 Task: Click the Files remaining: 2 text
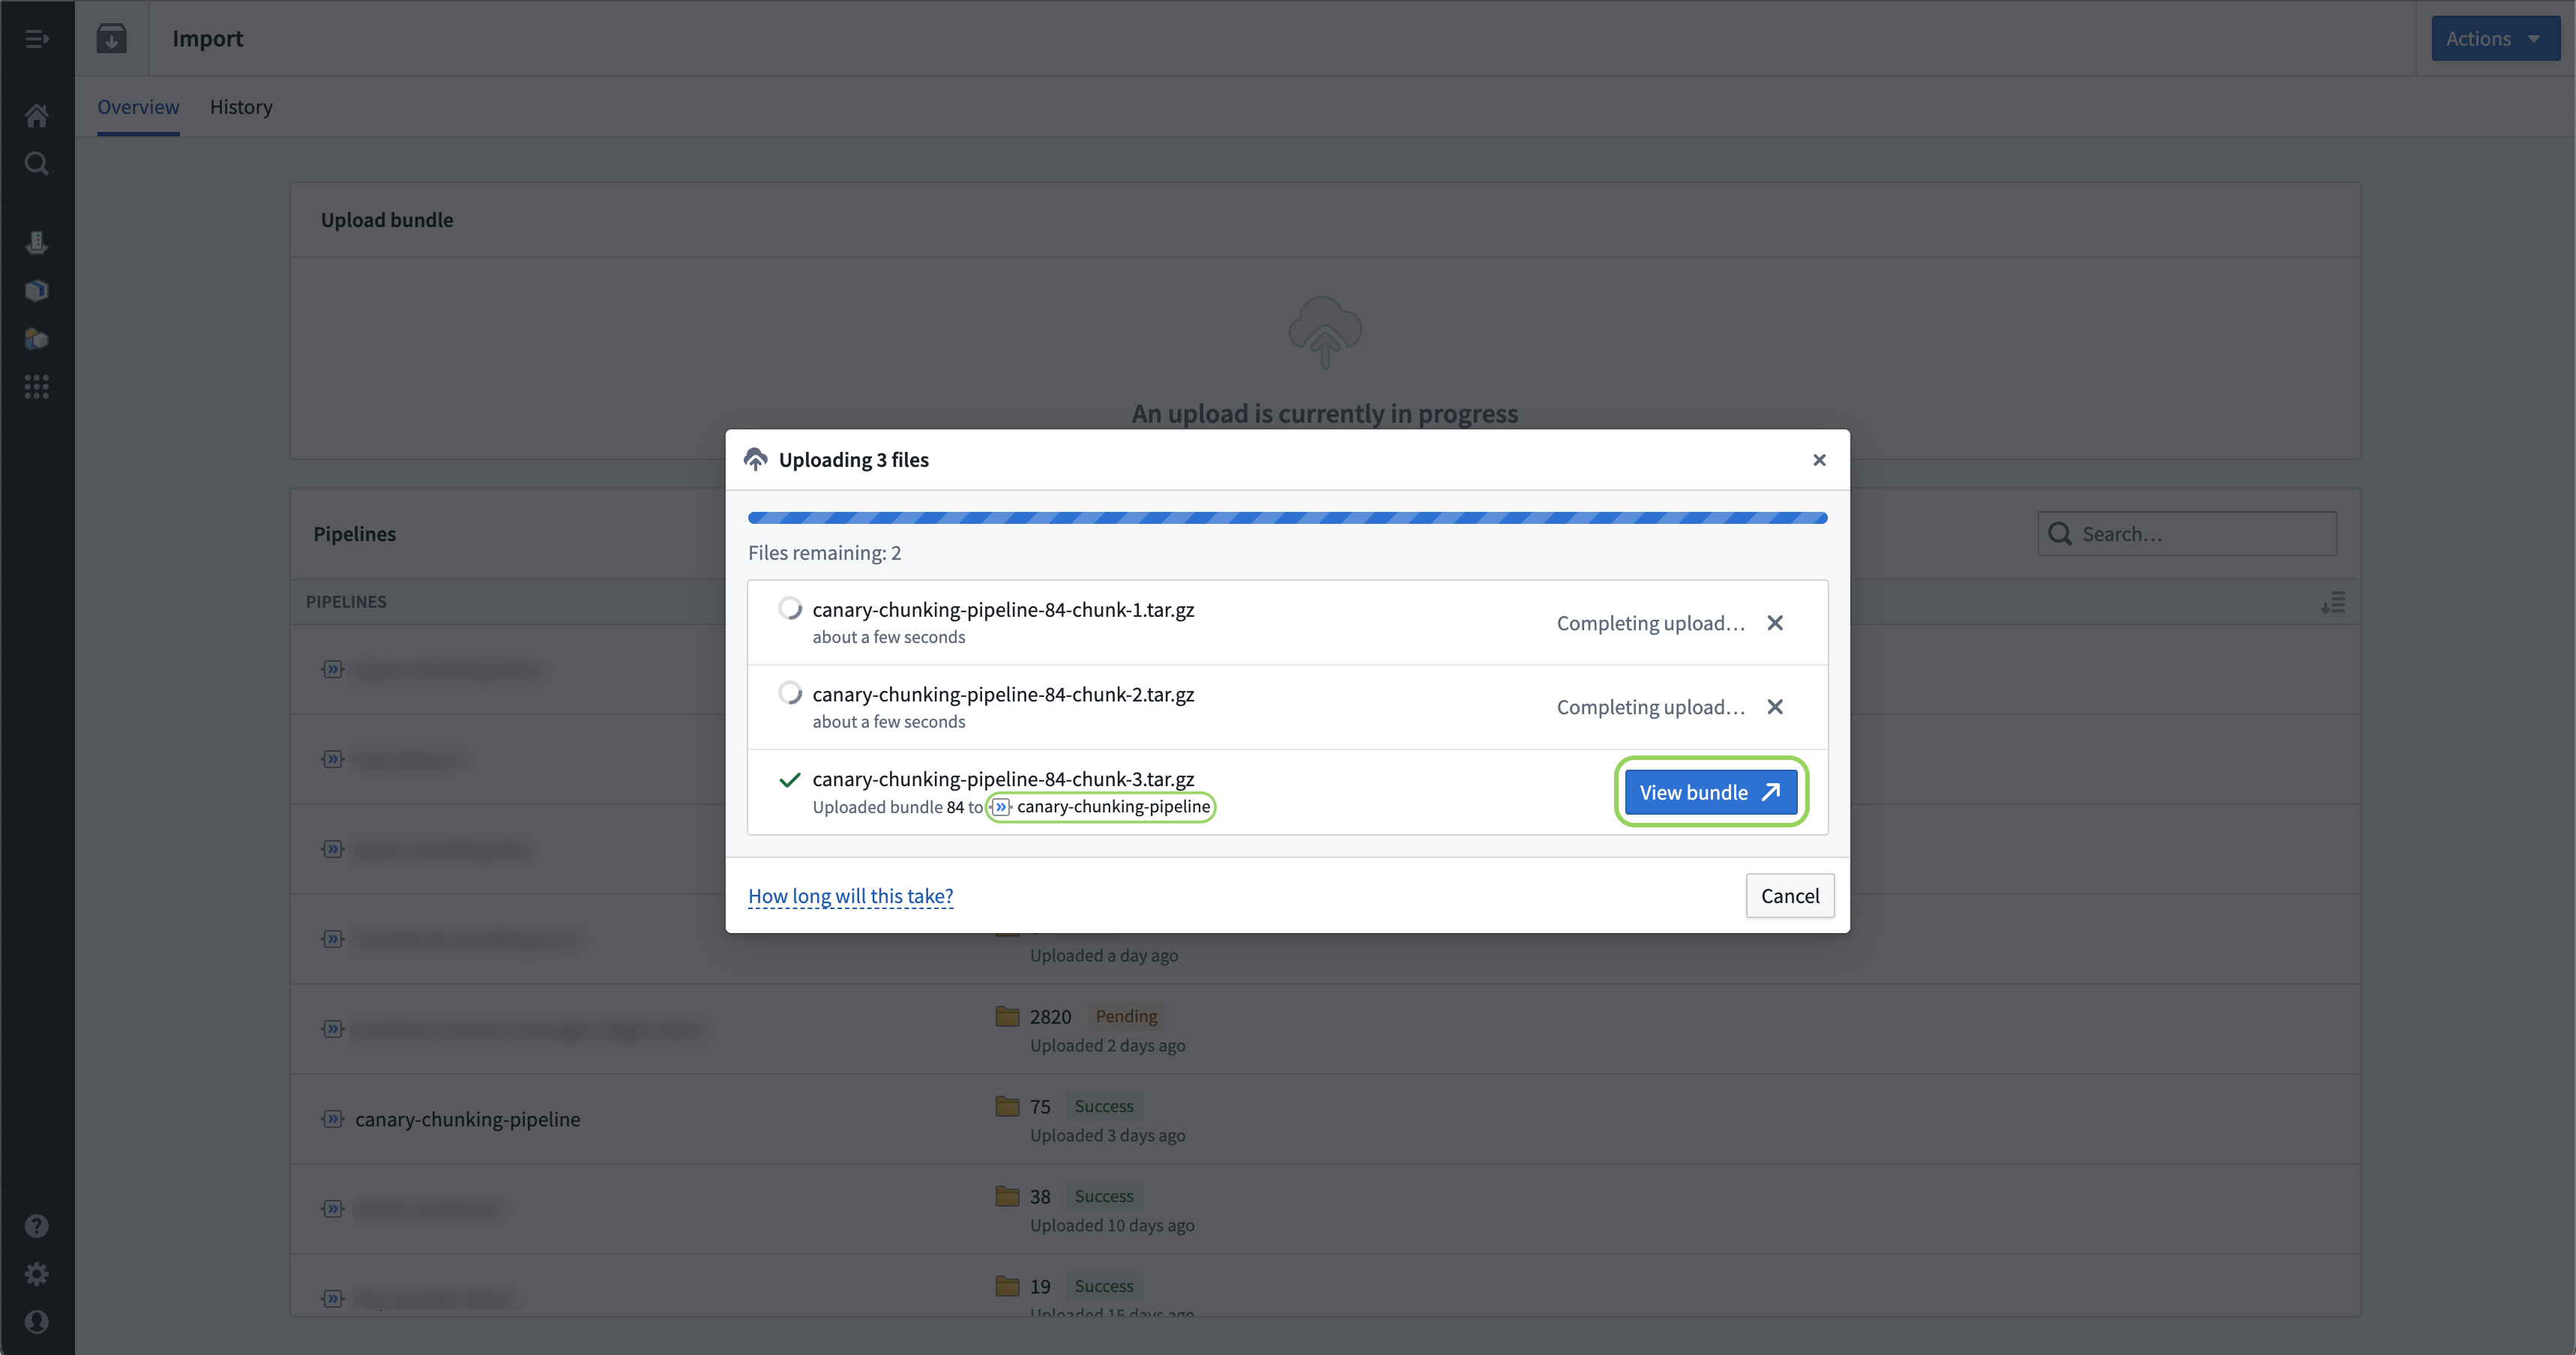[x=825, y=553]
